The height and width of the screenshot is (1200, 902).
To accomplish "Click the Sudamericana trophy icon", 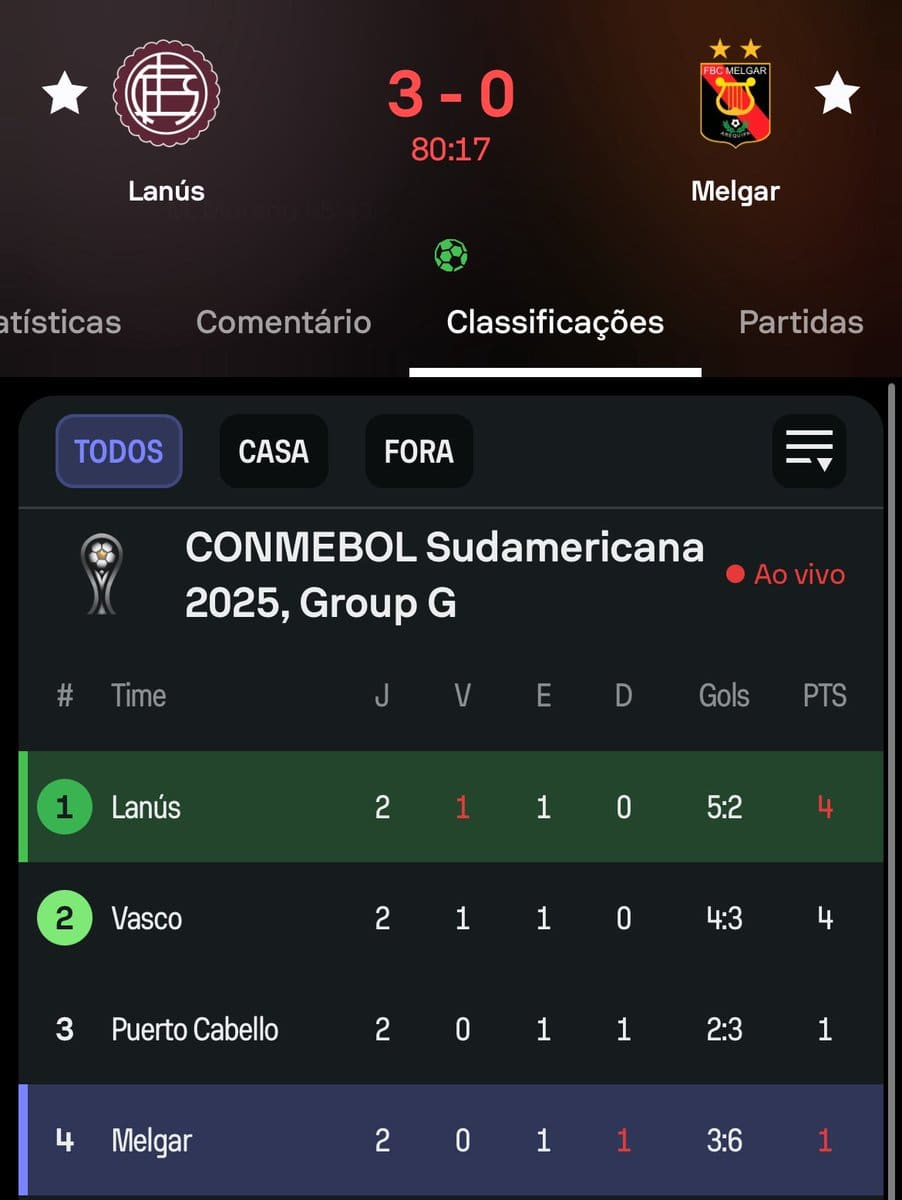I will click(x=102, y=575).
